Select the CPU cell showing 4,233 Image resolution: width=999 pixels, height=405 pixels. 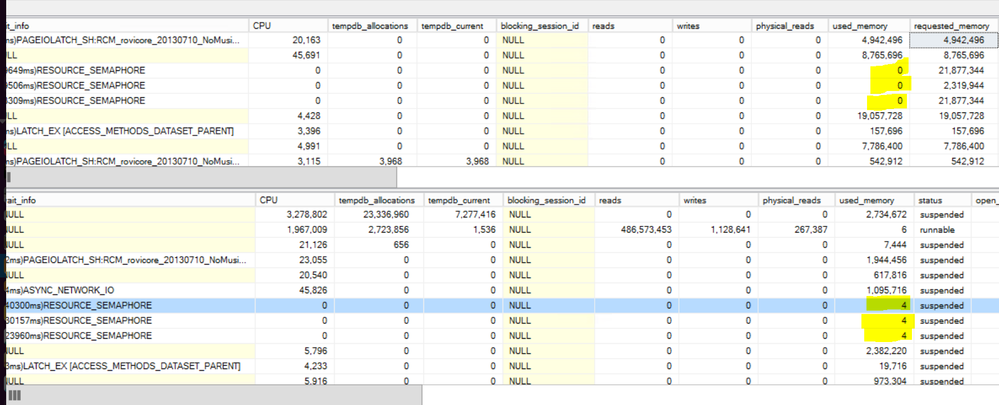point(294,366)
